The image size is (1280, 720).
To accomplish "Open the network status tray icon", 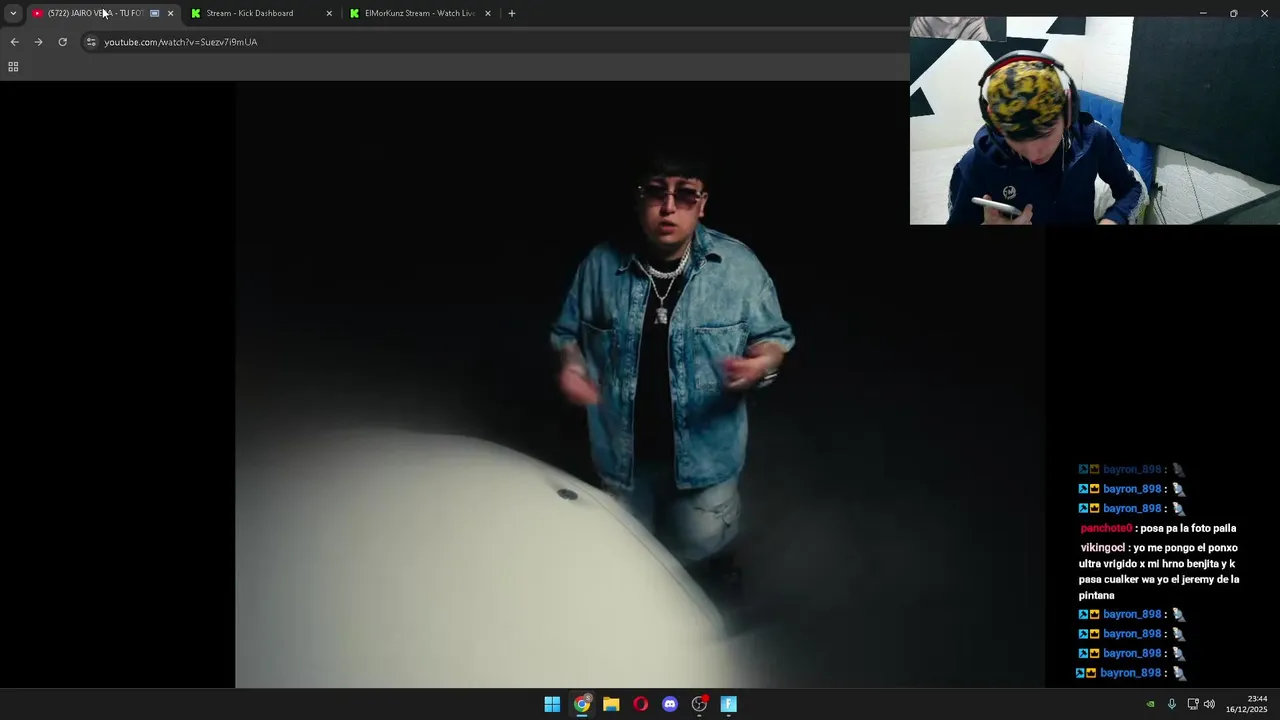I will [1193, 704].
